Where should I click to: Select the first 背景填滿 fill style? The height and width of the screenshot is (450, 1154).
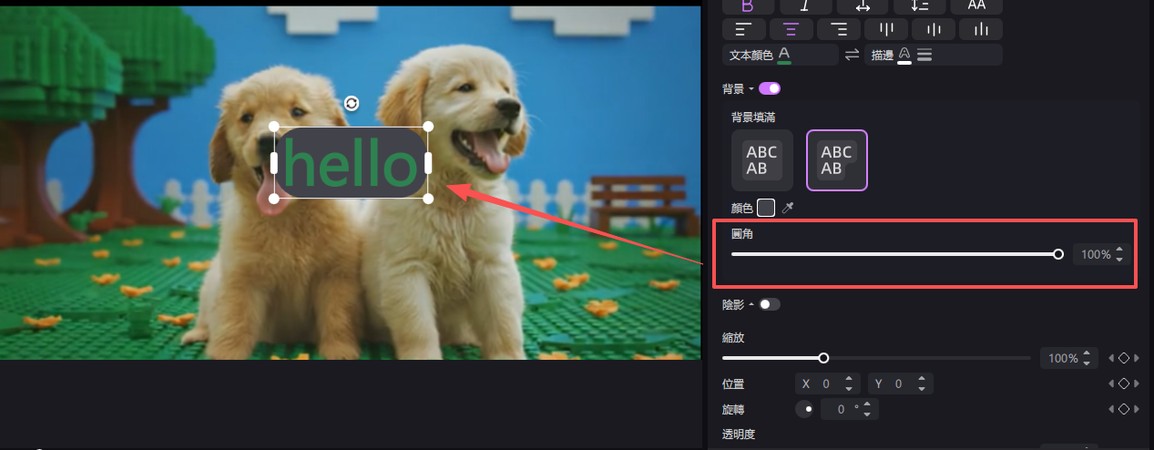click(x=762, y=160)
